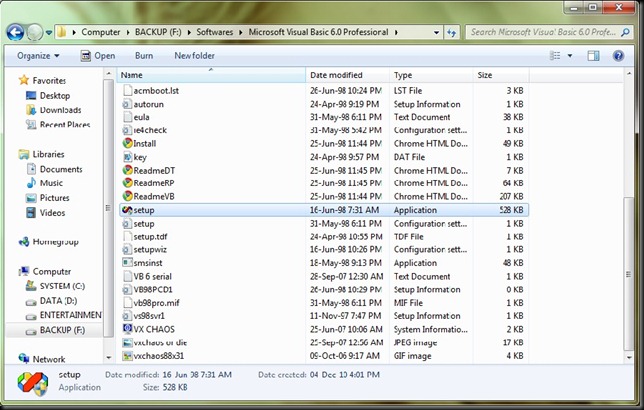Image resolution: width=644 pixels, height=410 pixels.
Task: Click the magnifier icon in the search box
Action: click(x=625, y=32)
